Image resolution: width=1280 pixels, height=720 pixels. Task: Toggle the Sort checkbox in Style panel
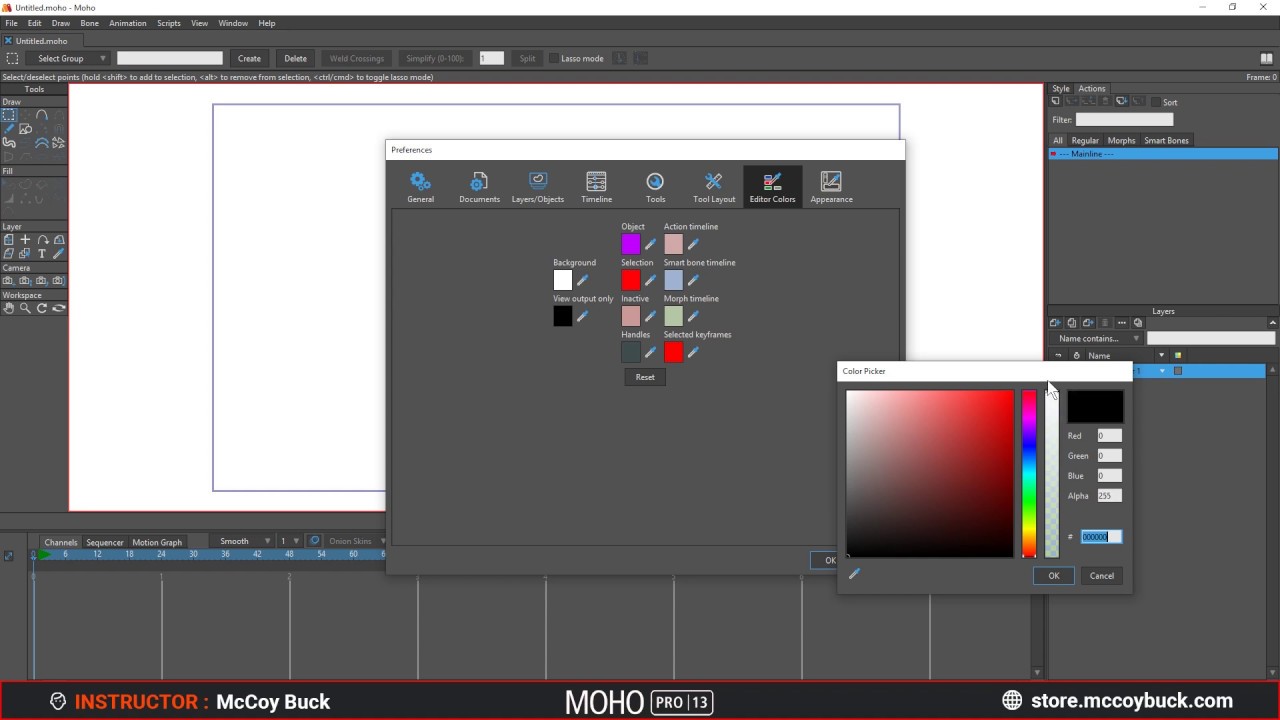click(x=1156, y=102)
